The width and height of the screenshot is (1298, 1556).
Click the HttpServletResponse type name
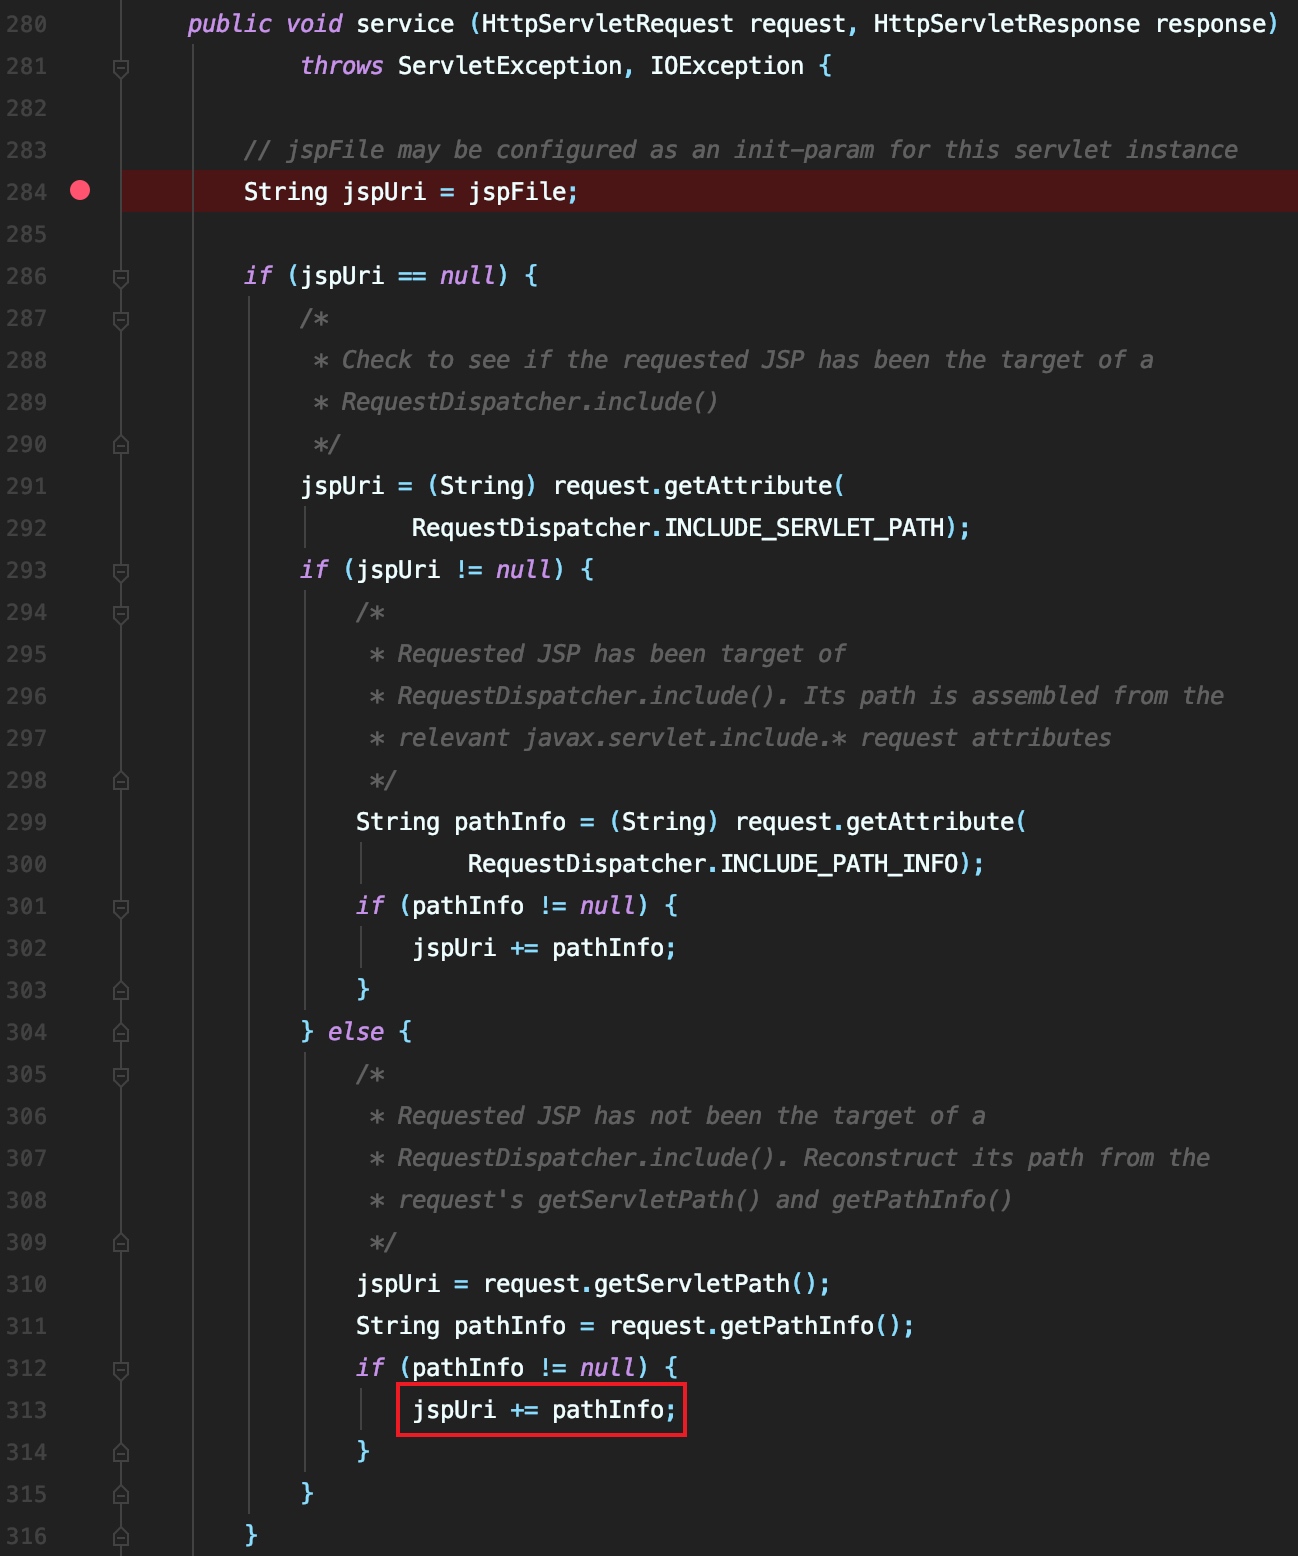click(x=1006, y=24)
